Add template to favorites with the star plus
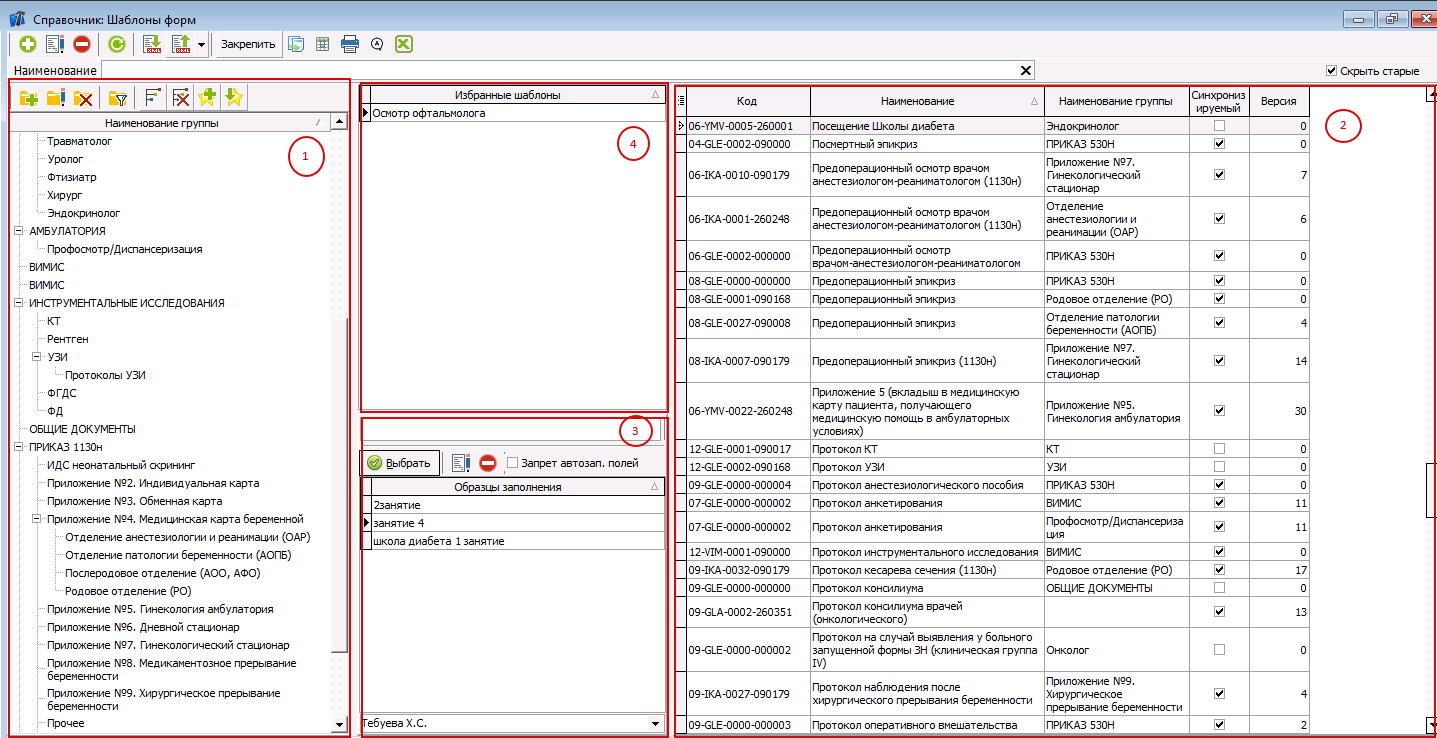 click(x=208, y=97)
